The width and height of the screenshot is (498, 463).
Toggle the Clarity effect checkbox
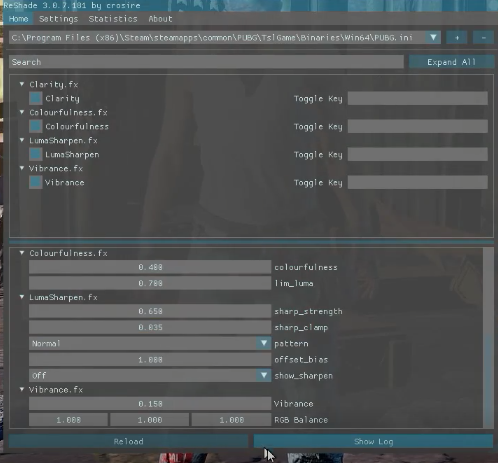[36, 98]
